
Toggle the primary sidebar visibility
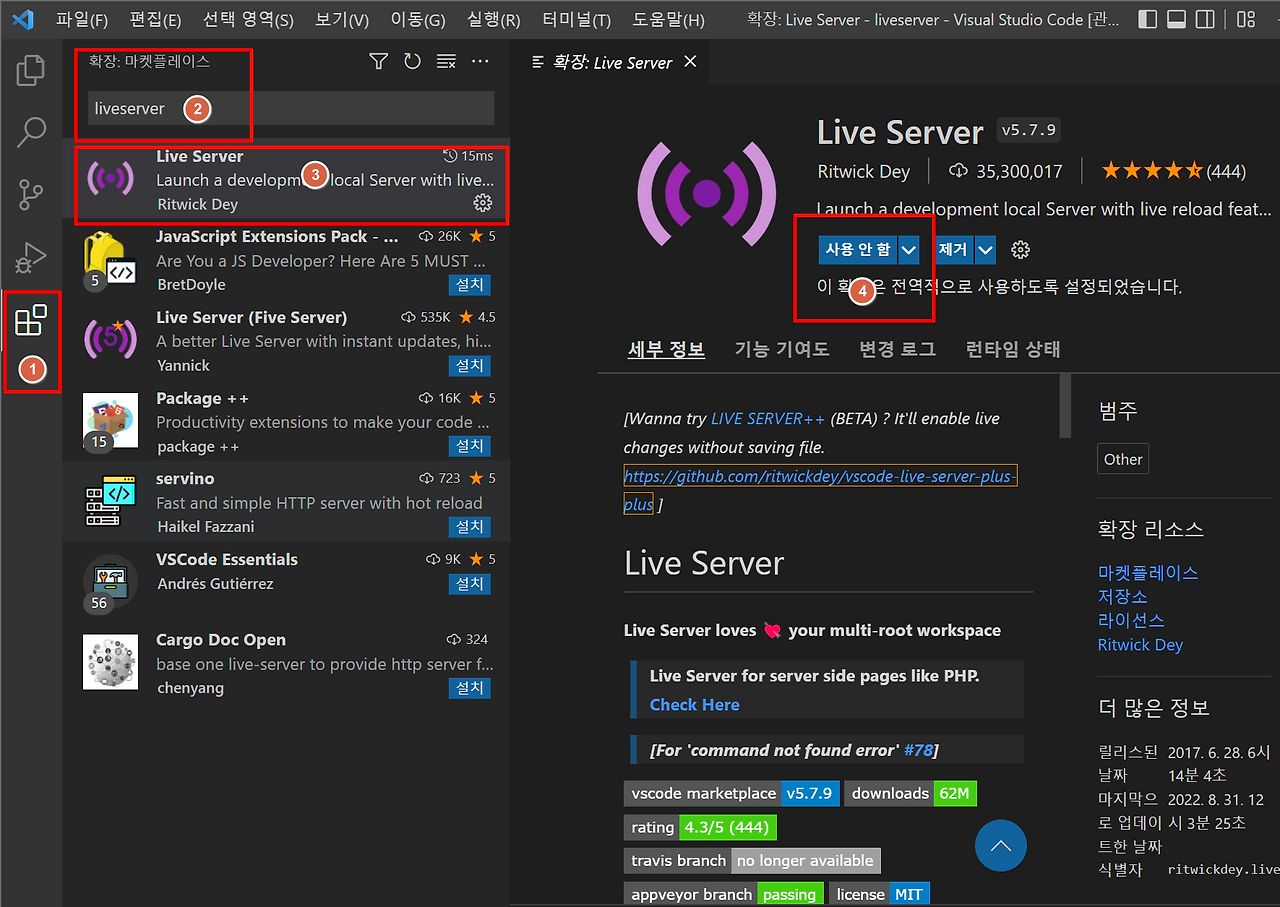(x=1147, y=18)
